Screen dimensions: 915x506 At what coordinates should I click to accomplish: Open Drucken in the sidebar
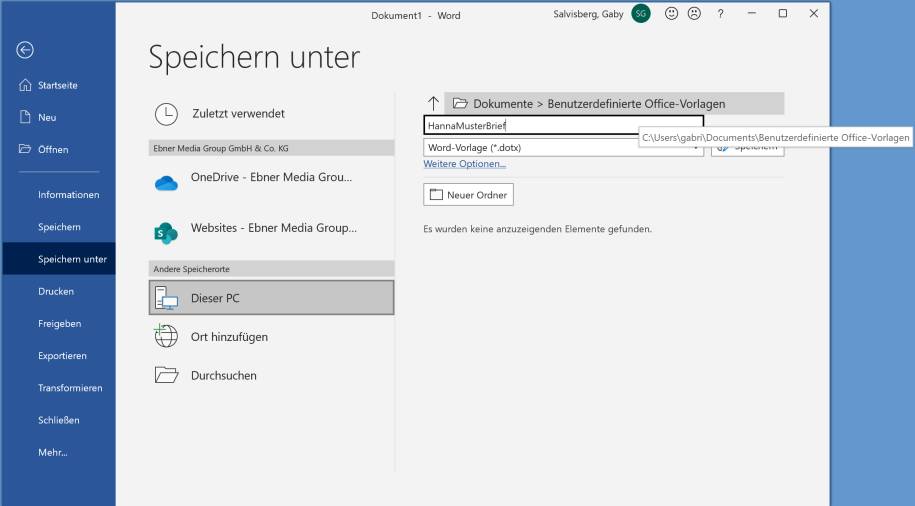pos(55,292)
